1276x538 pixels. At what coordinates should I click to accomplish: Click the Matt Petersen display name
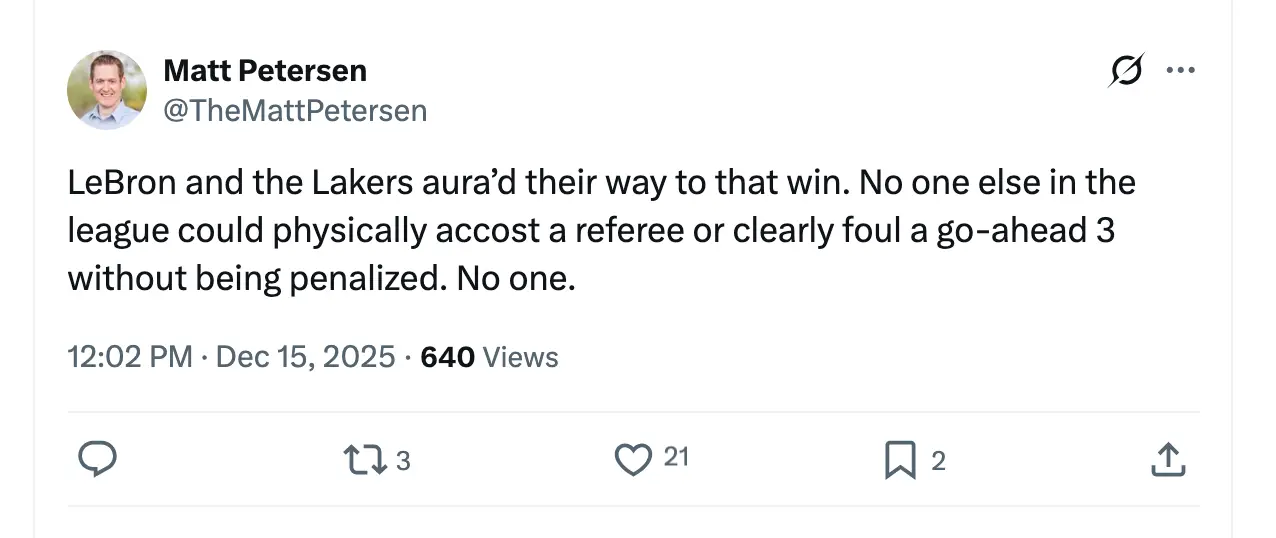click(x=265, y=71)
